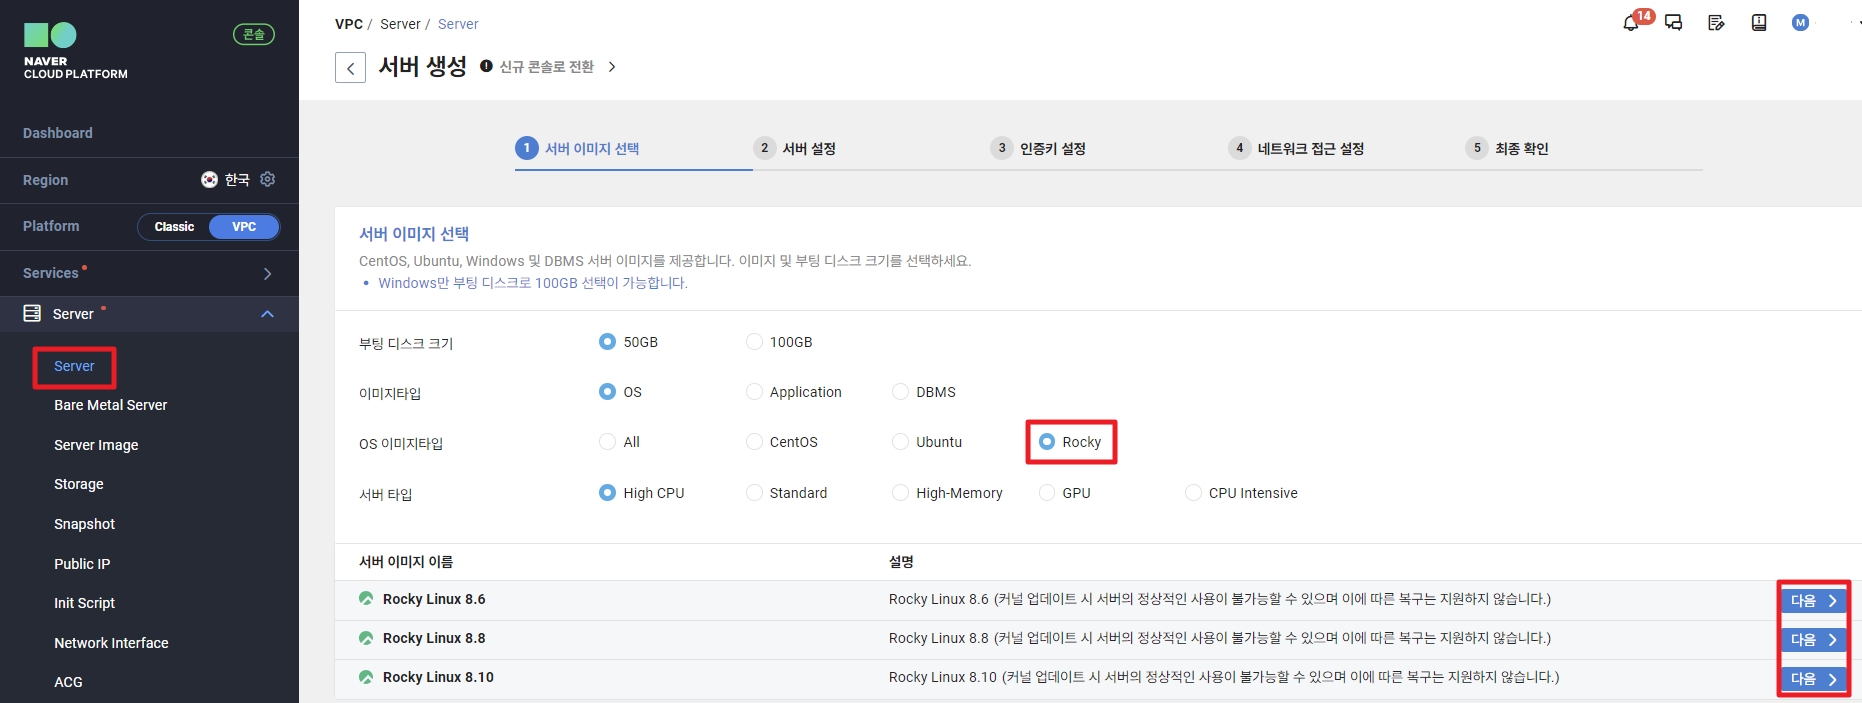Open the notifications bell icon
1862x703 pixels.
click(1631, 23)
